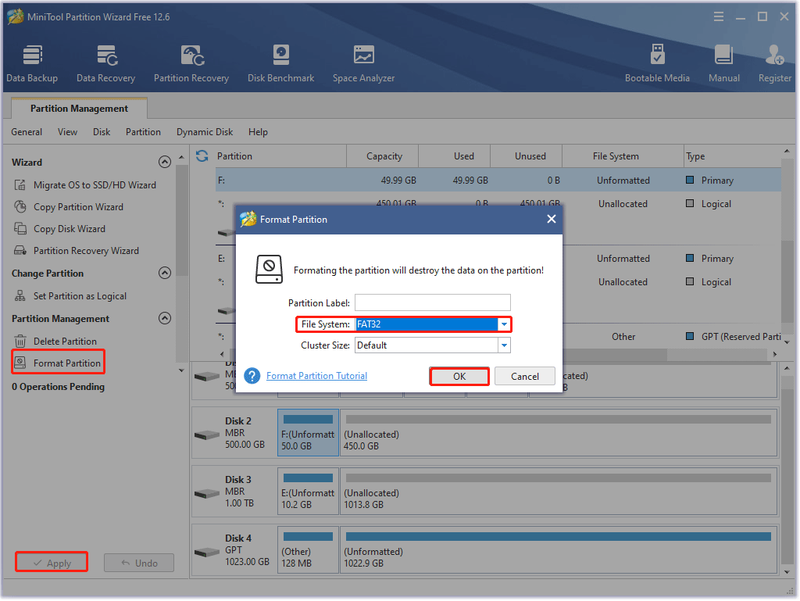800x601 pixels.
Task: Select Disk 2 unallocated 450.0 GB space
Action: click(x=559, y=432)
